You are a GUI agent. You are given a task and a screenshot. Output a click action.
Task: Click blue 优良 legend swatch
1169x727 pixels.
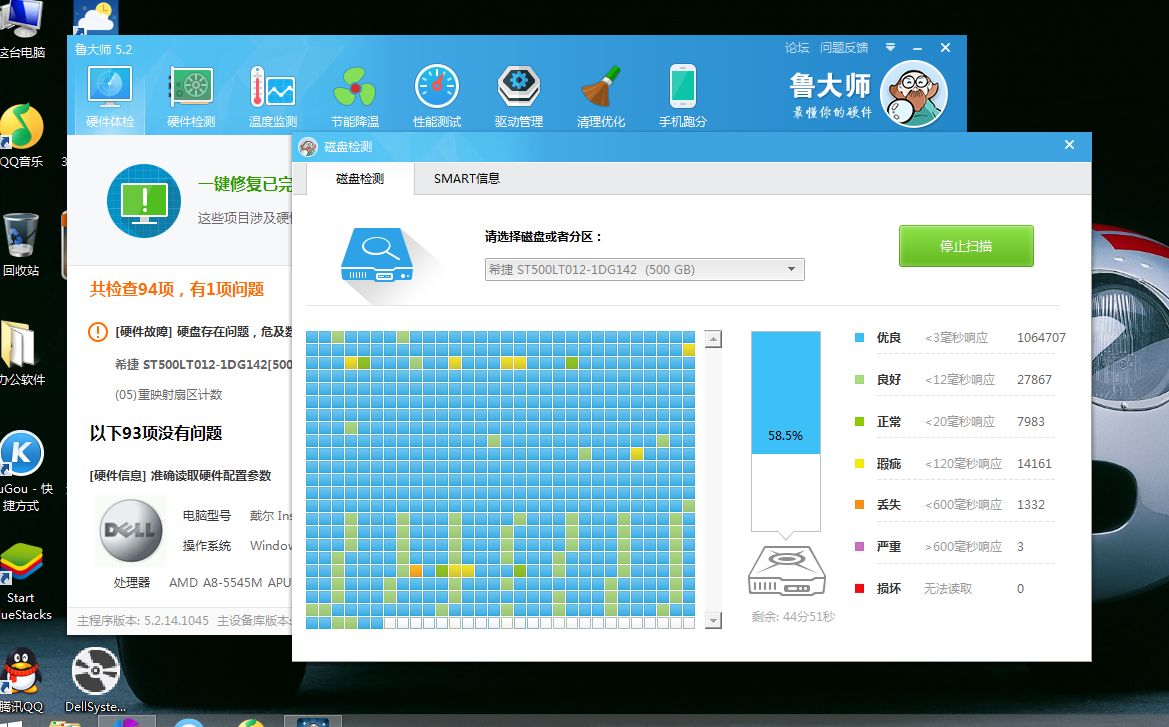pyautogui.click(x=860, y=338)
